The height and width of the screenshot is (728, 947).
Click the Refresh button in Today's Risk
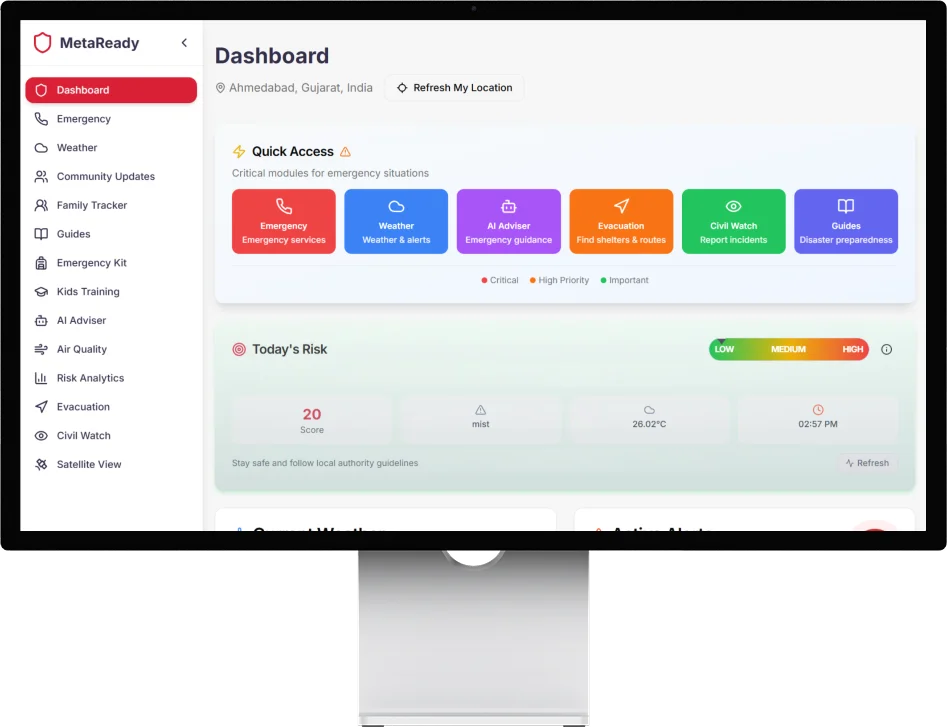click(867, 463)
